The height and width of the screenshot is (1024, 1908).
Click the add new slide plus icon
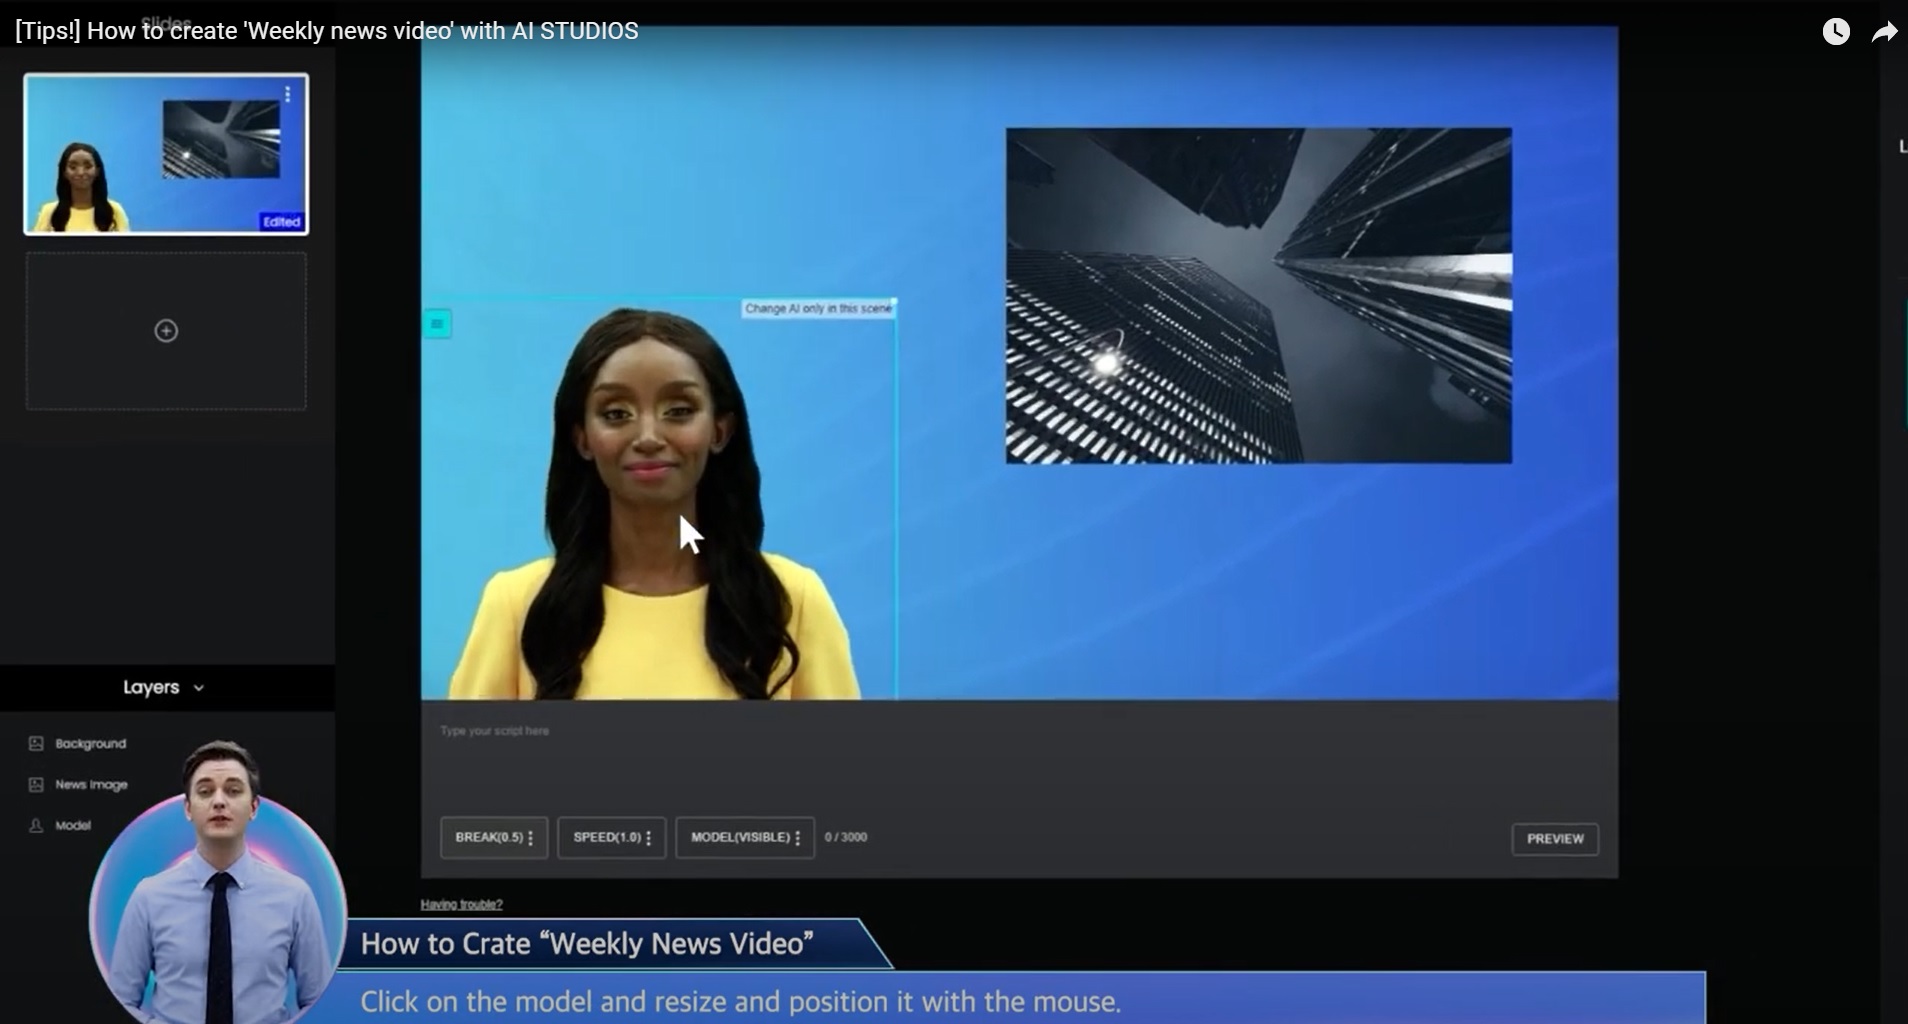(166, 330)
